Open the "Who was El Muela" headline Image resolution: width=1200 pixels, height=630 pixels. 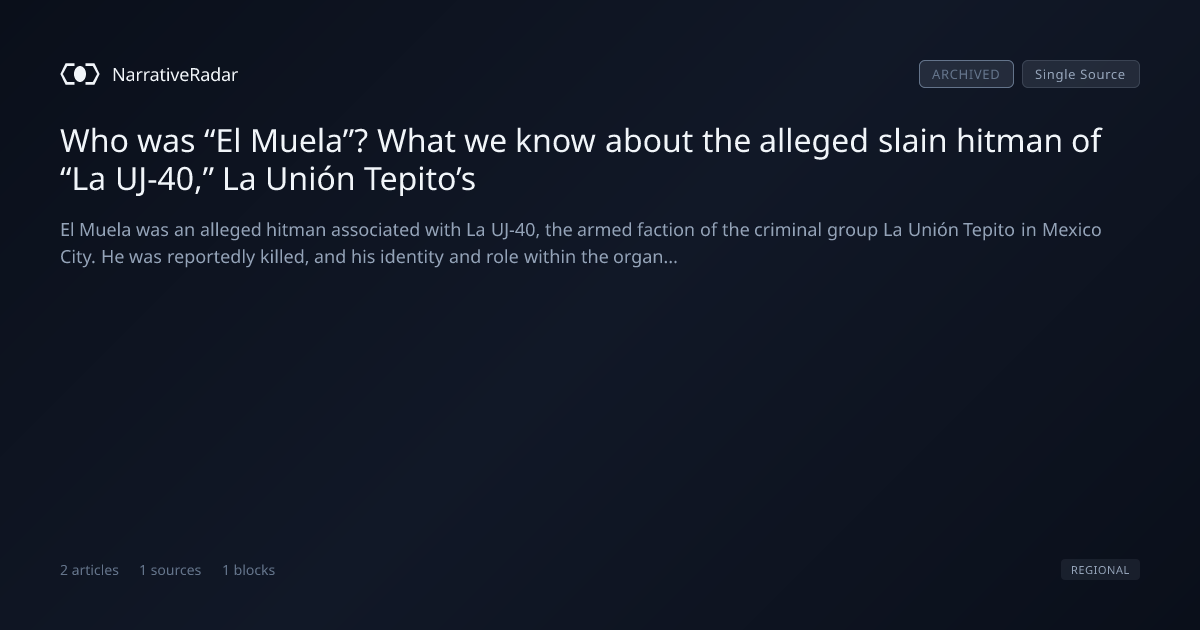(581, 160)
